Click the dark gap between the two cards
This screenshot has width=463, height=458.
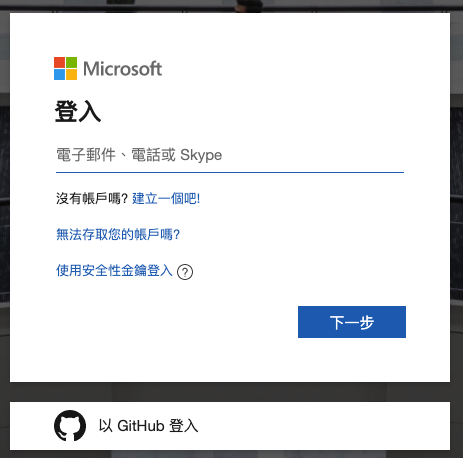230,392
